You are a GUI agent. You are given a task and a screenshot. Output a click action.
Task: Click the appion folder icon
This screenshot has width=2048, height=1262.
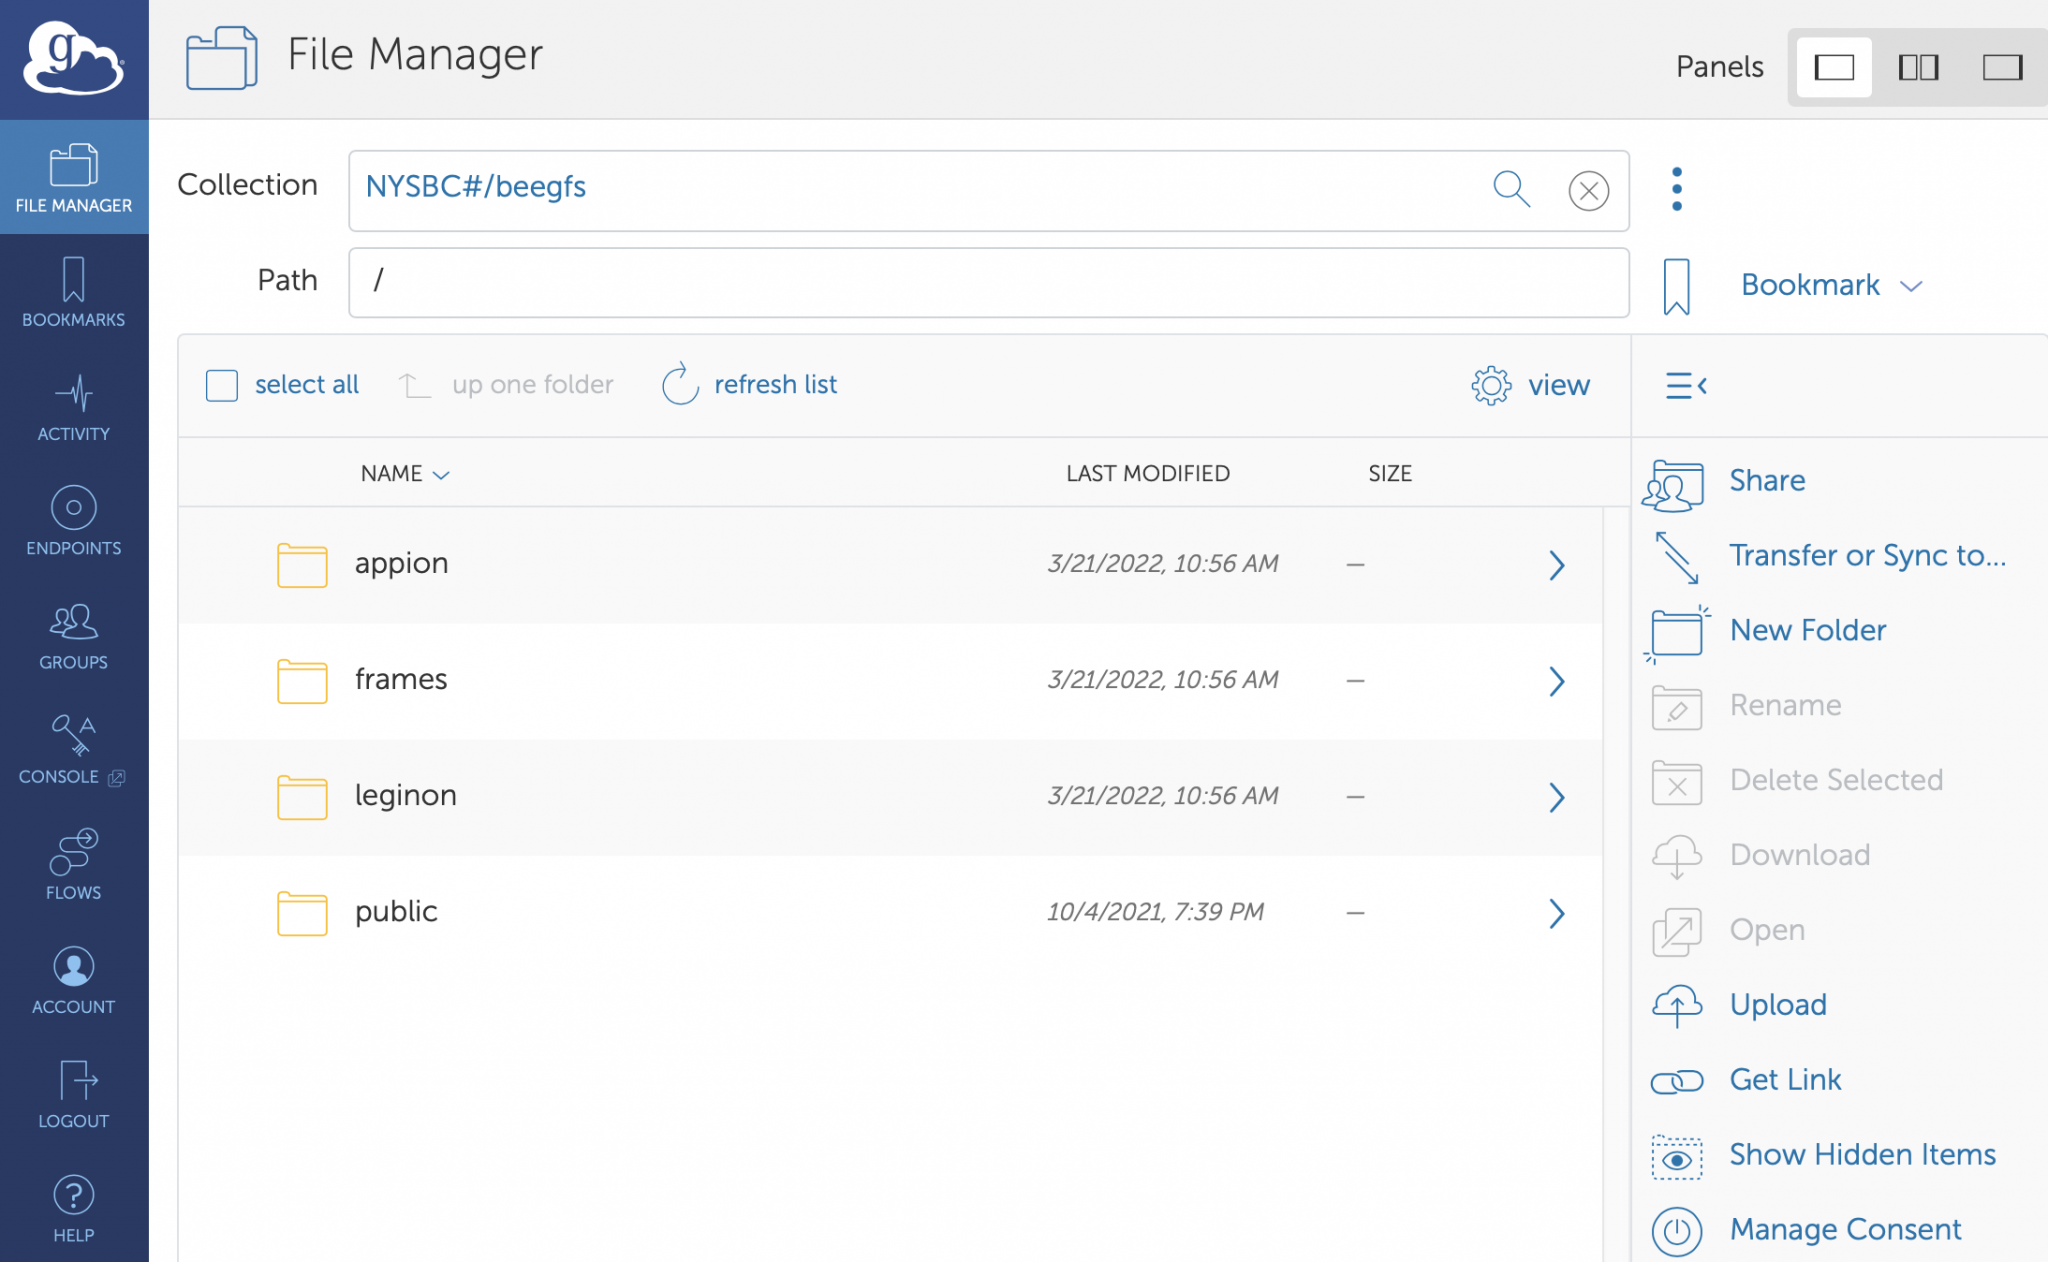point(302,565)
